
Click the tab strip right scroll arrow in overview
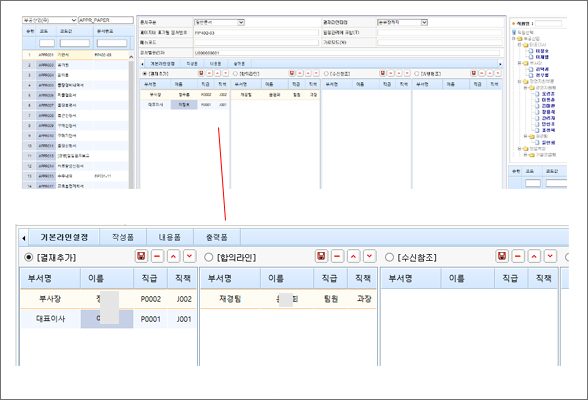pos(500,64)
